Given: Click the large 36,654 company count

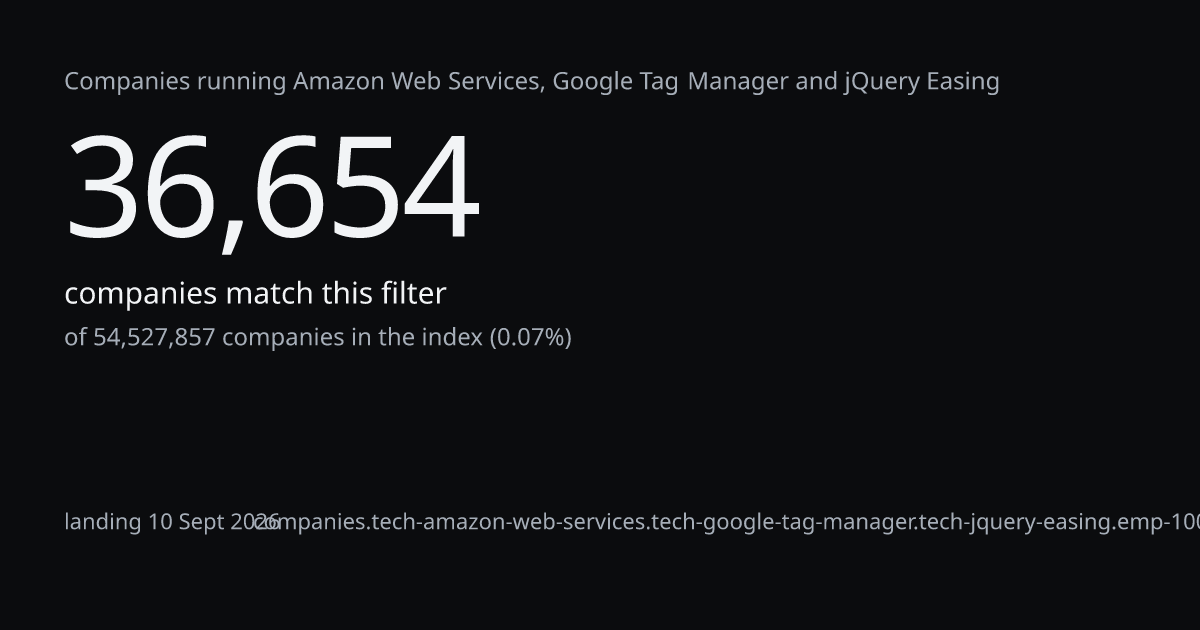Looking at the screenshot, I should coord(272,190).
